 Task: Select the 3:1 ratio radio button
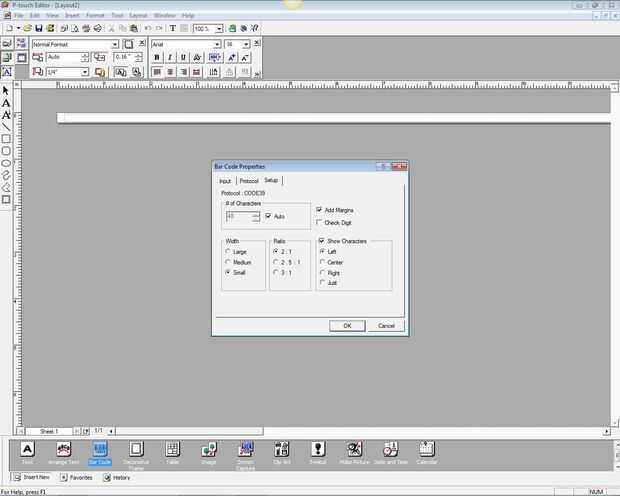pyautogui.click(x=276, y=272)
